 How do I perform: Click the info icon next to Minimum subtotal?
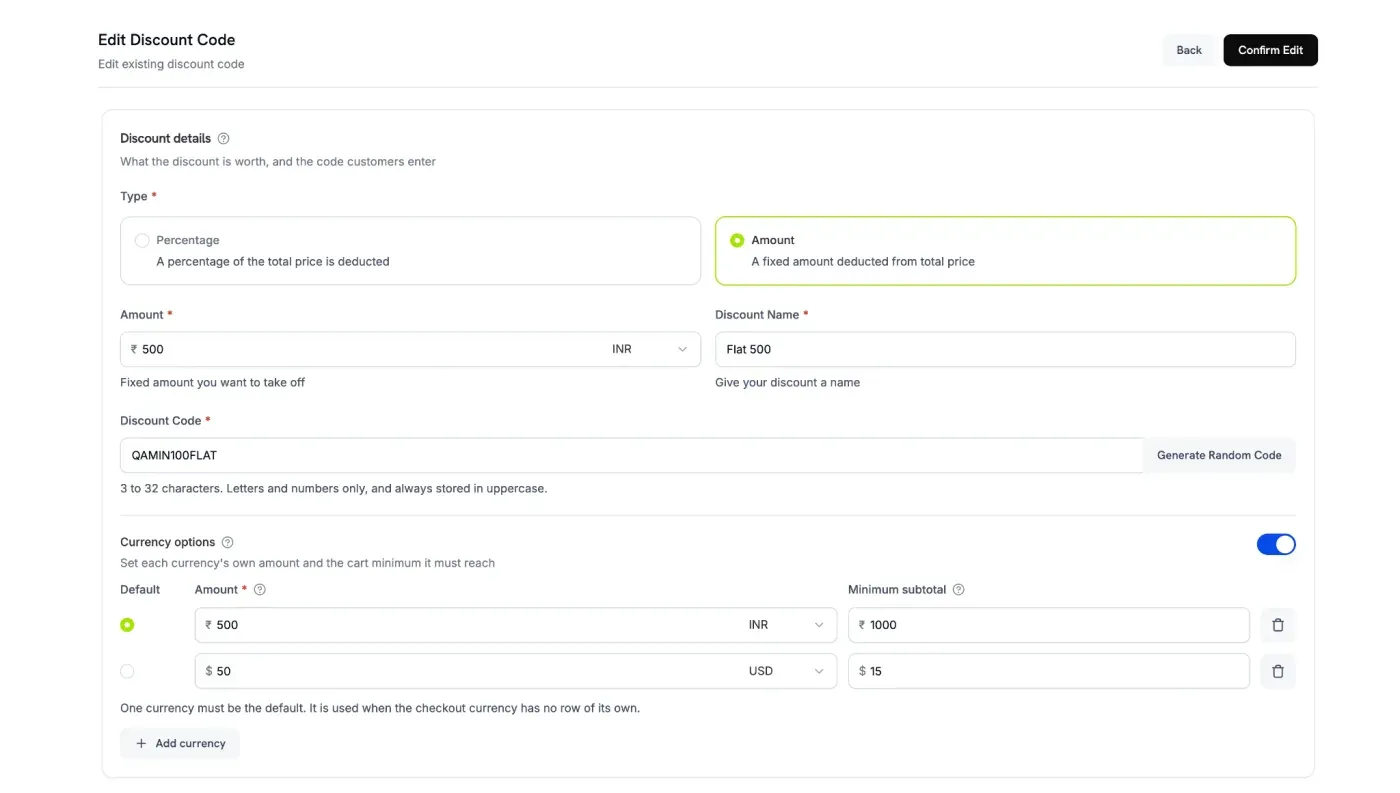958,590
